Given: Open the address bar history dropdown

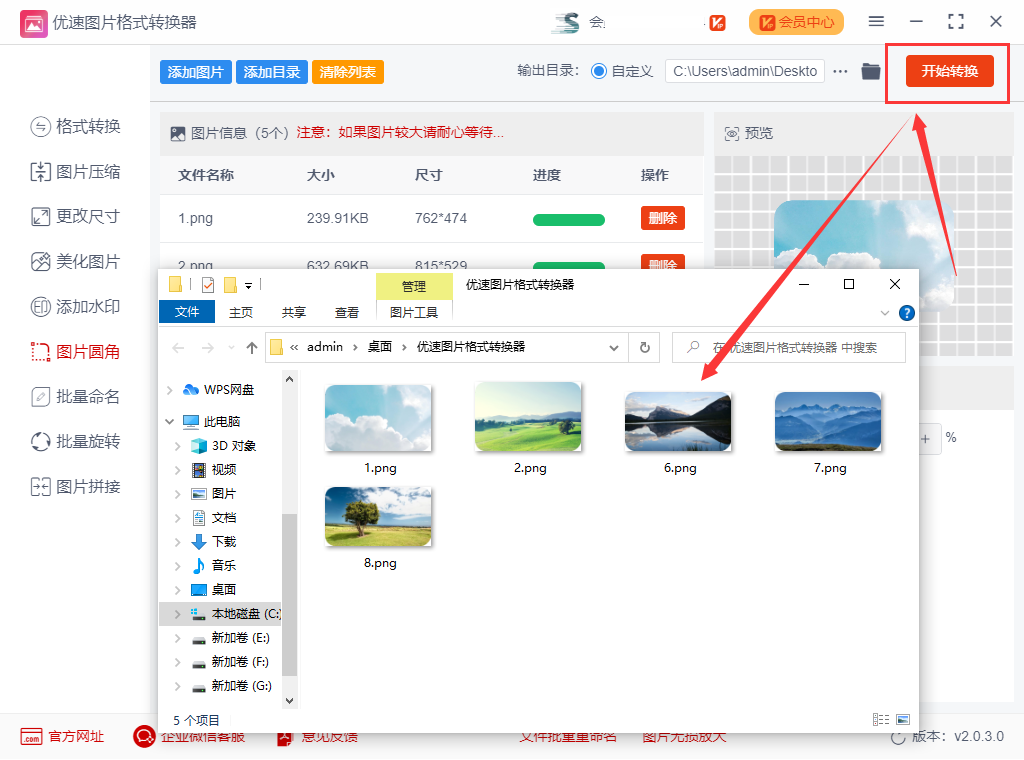Looking at the screenshot, I should (x=614, y=347).
